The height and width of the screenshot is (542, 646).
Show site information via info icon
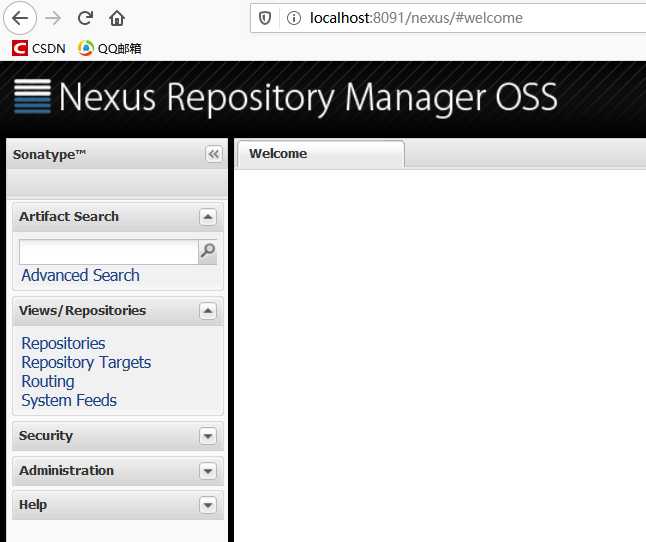click(x=294, y=18)
